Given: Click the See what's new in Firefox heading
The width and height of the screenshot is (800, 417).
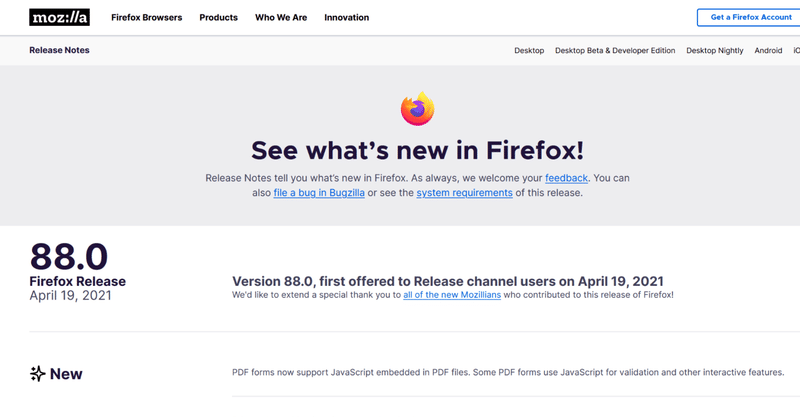Looking at the screenshot, I should (x=417, y=151).
